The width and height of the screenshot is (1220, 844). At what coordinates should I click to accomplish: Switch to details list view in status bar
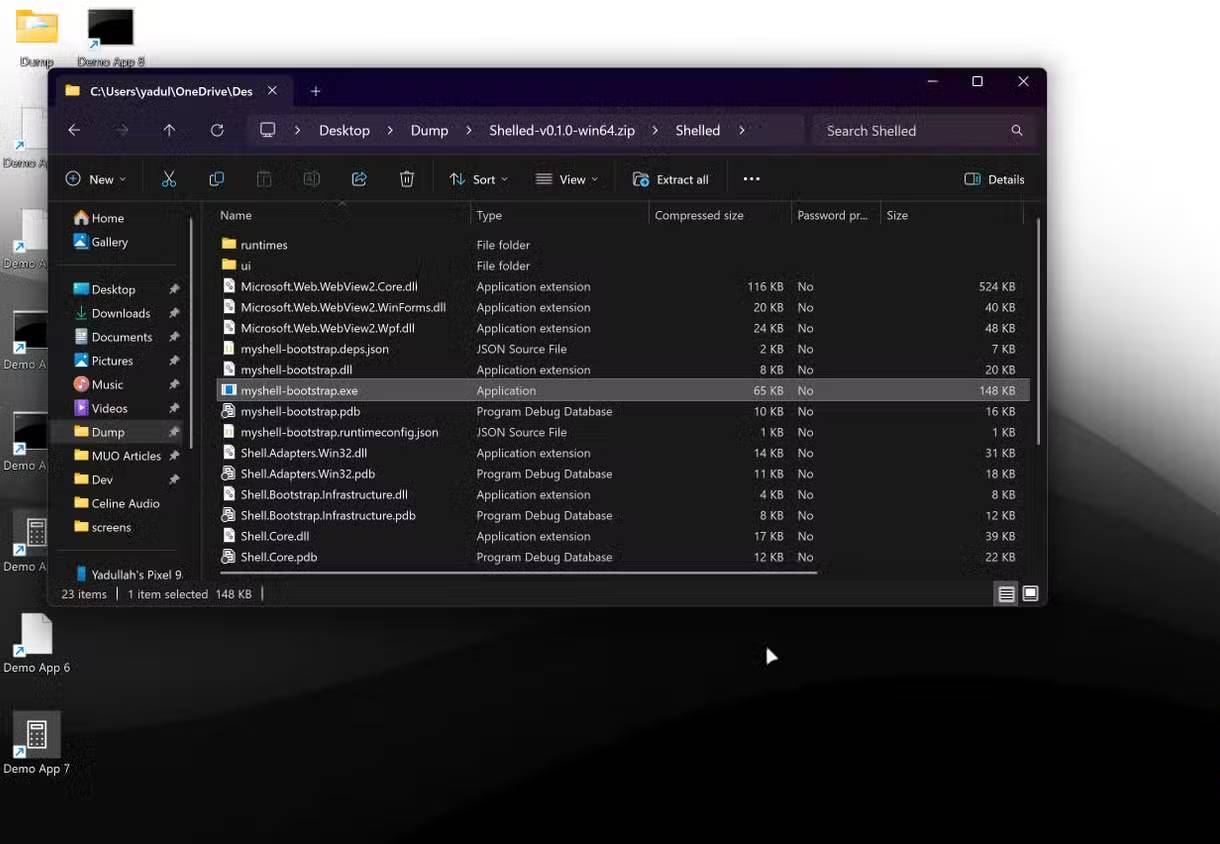[1006, 594]
